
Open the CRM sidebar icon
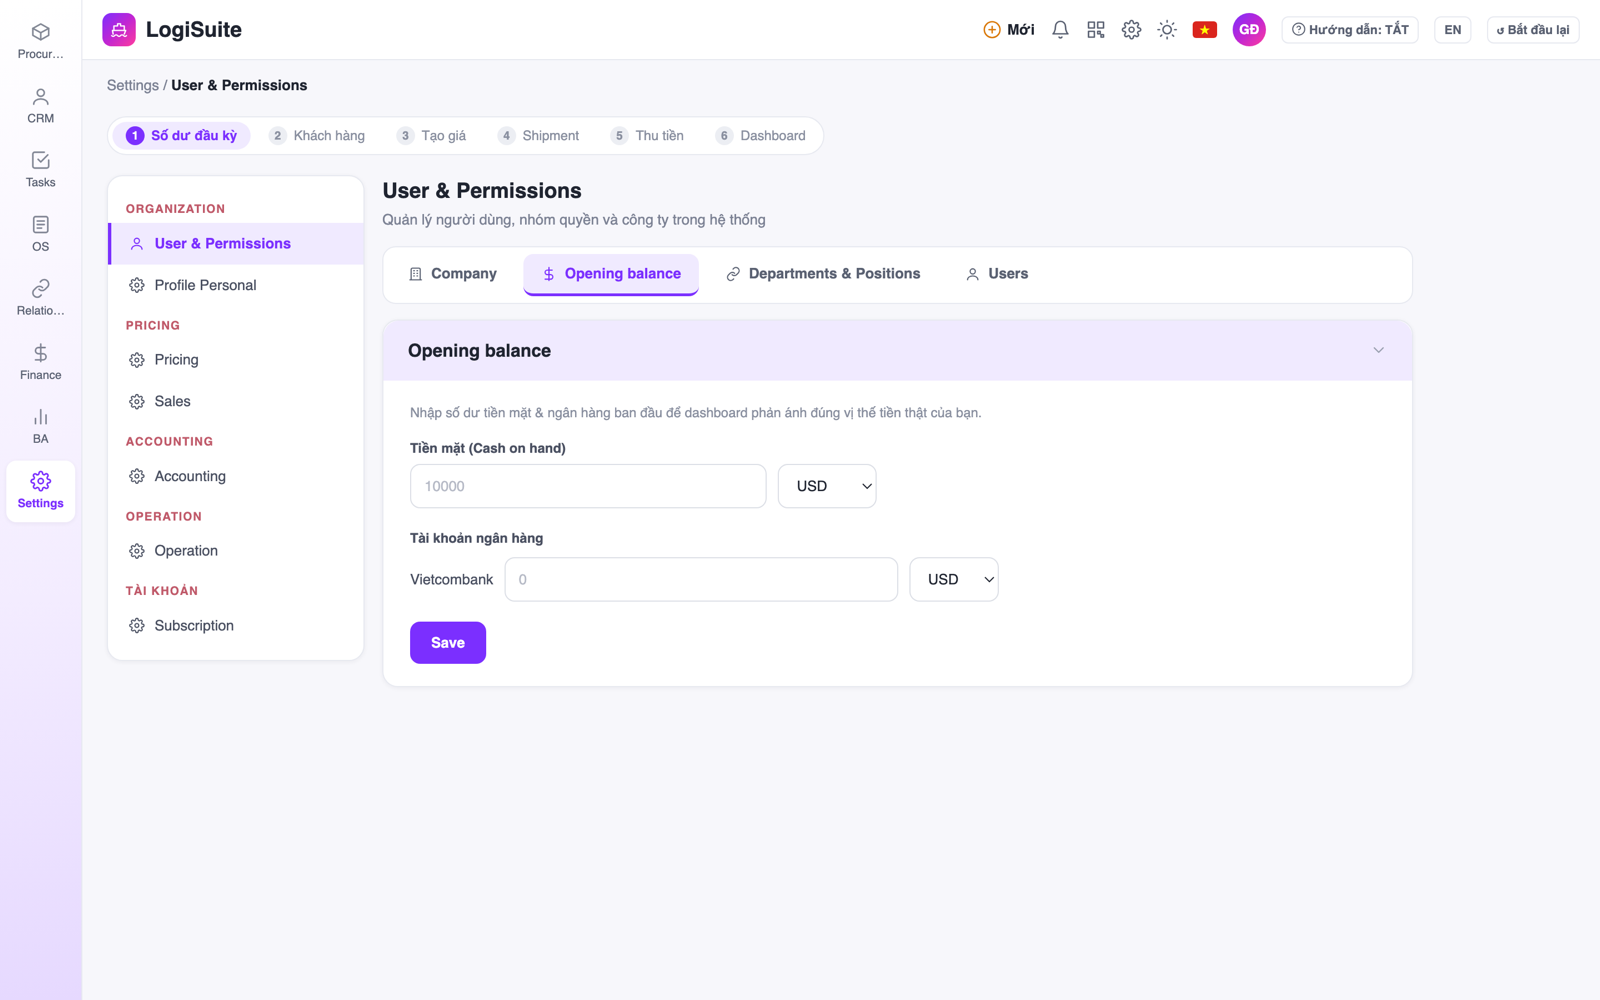40,105
